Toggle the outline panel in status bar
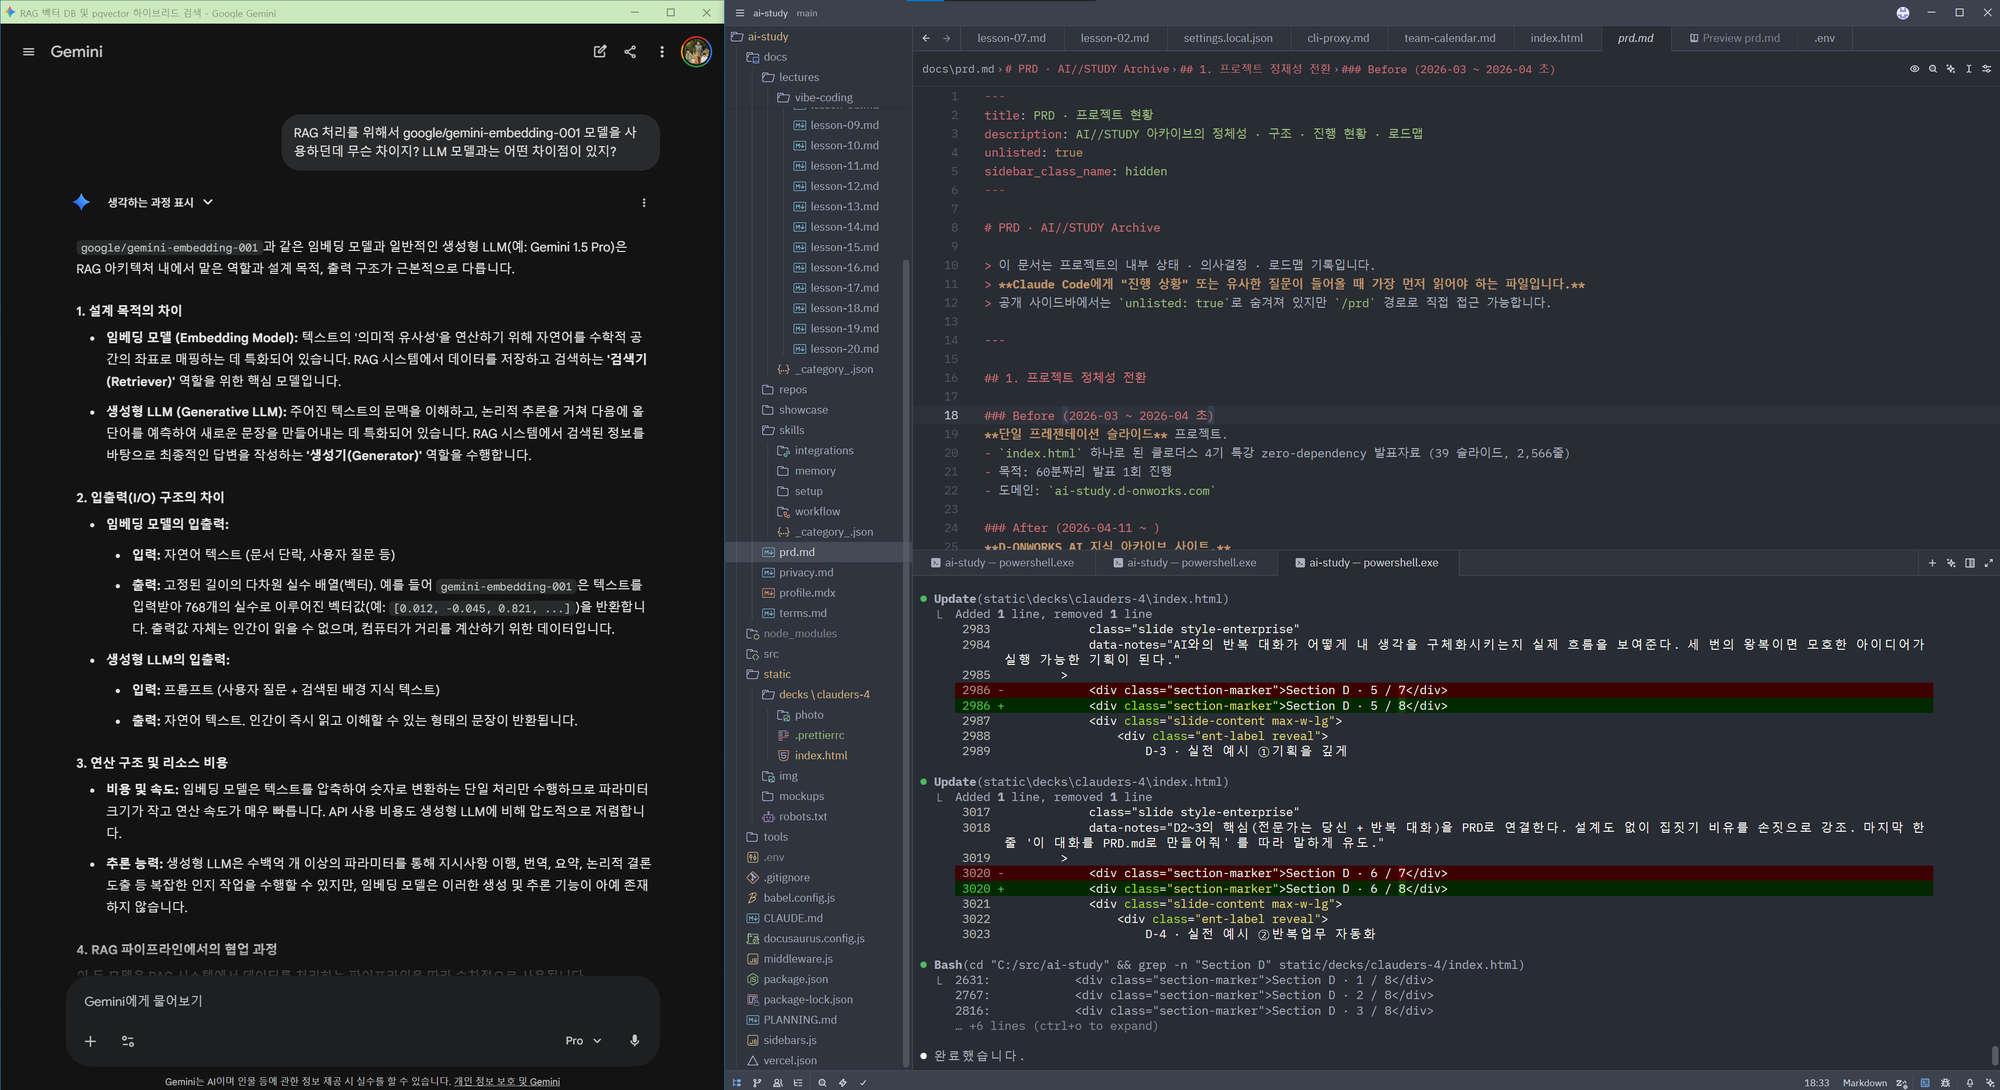 799,1083
